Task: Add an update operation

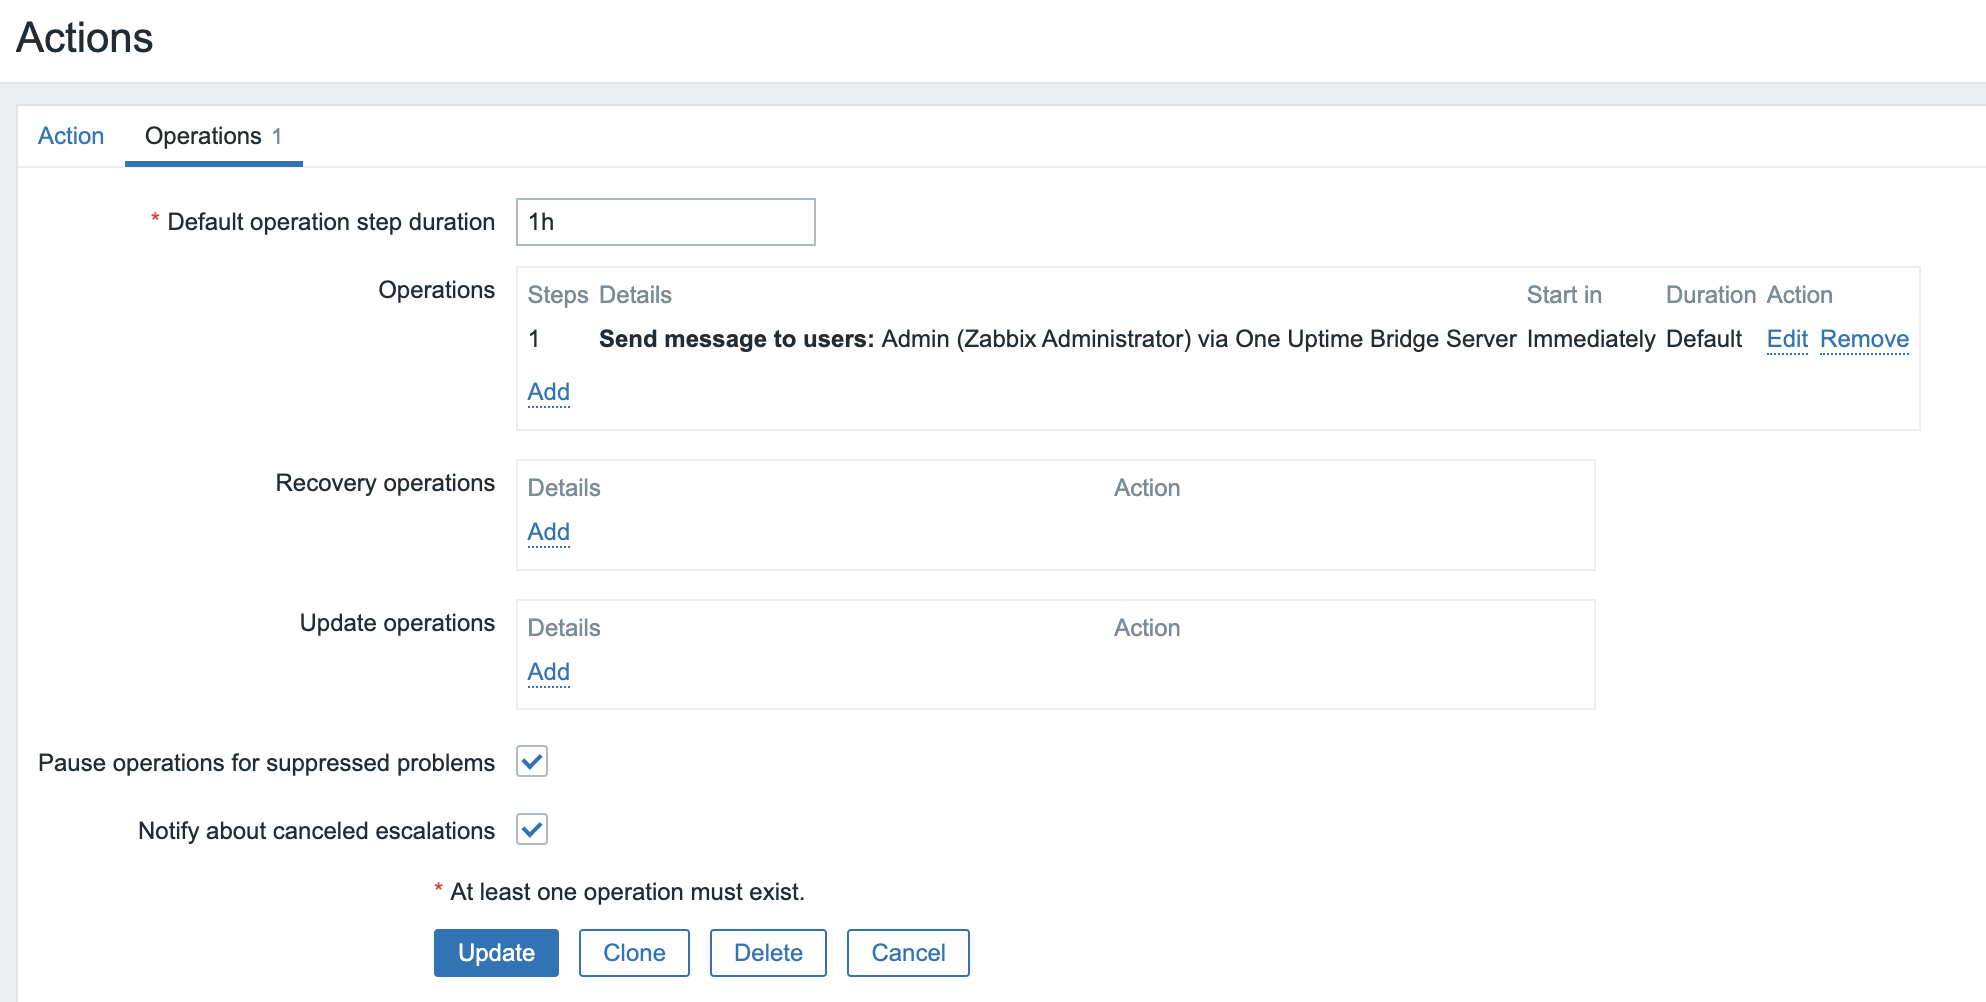Action: [x=548, y=672]
